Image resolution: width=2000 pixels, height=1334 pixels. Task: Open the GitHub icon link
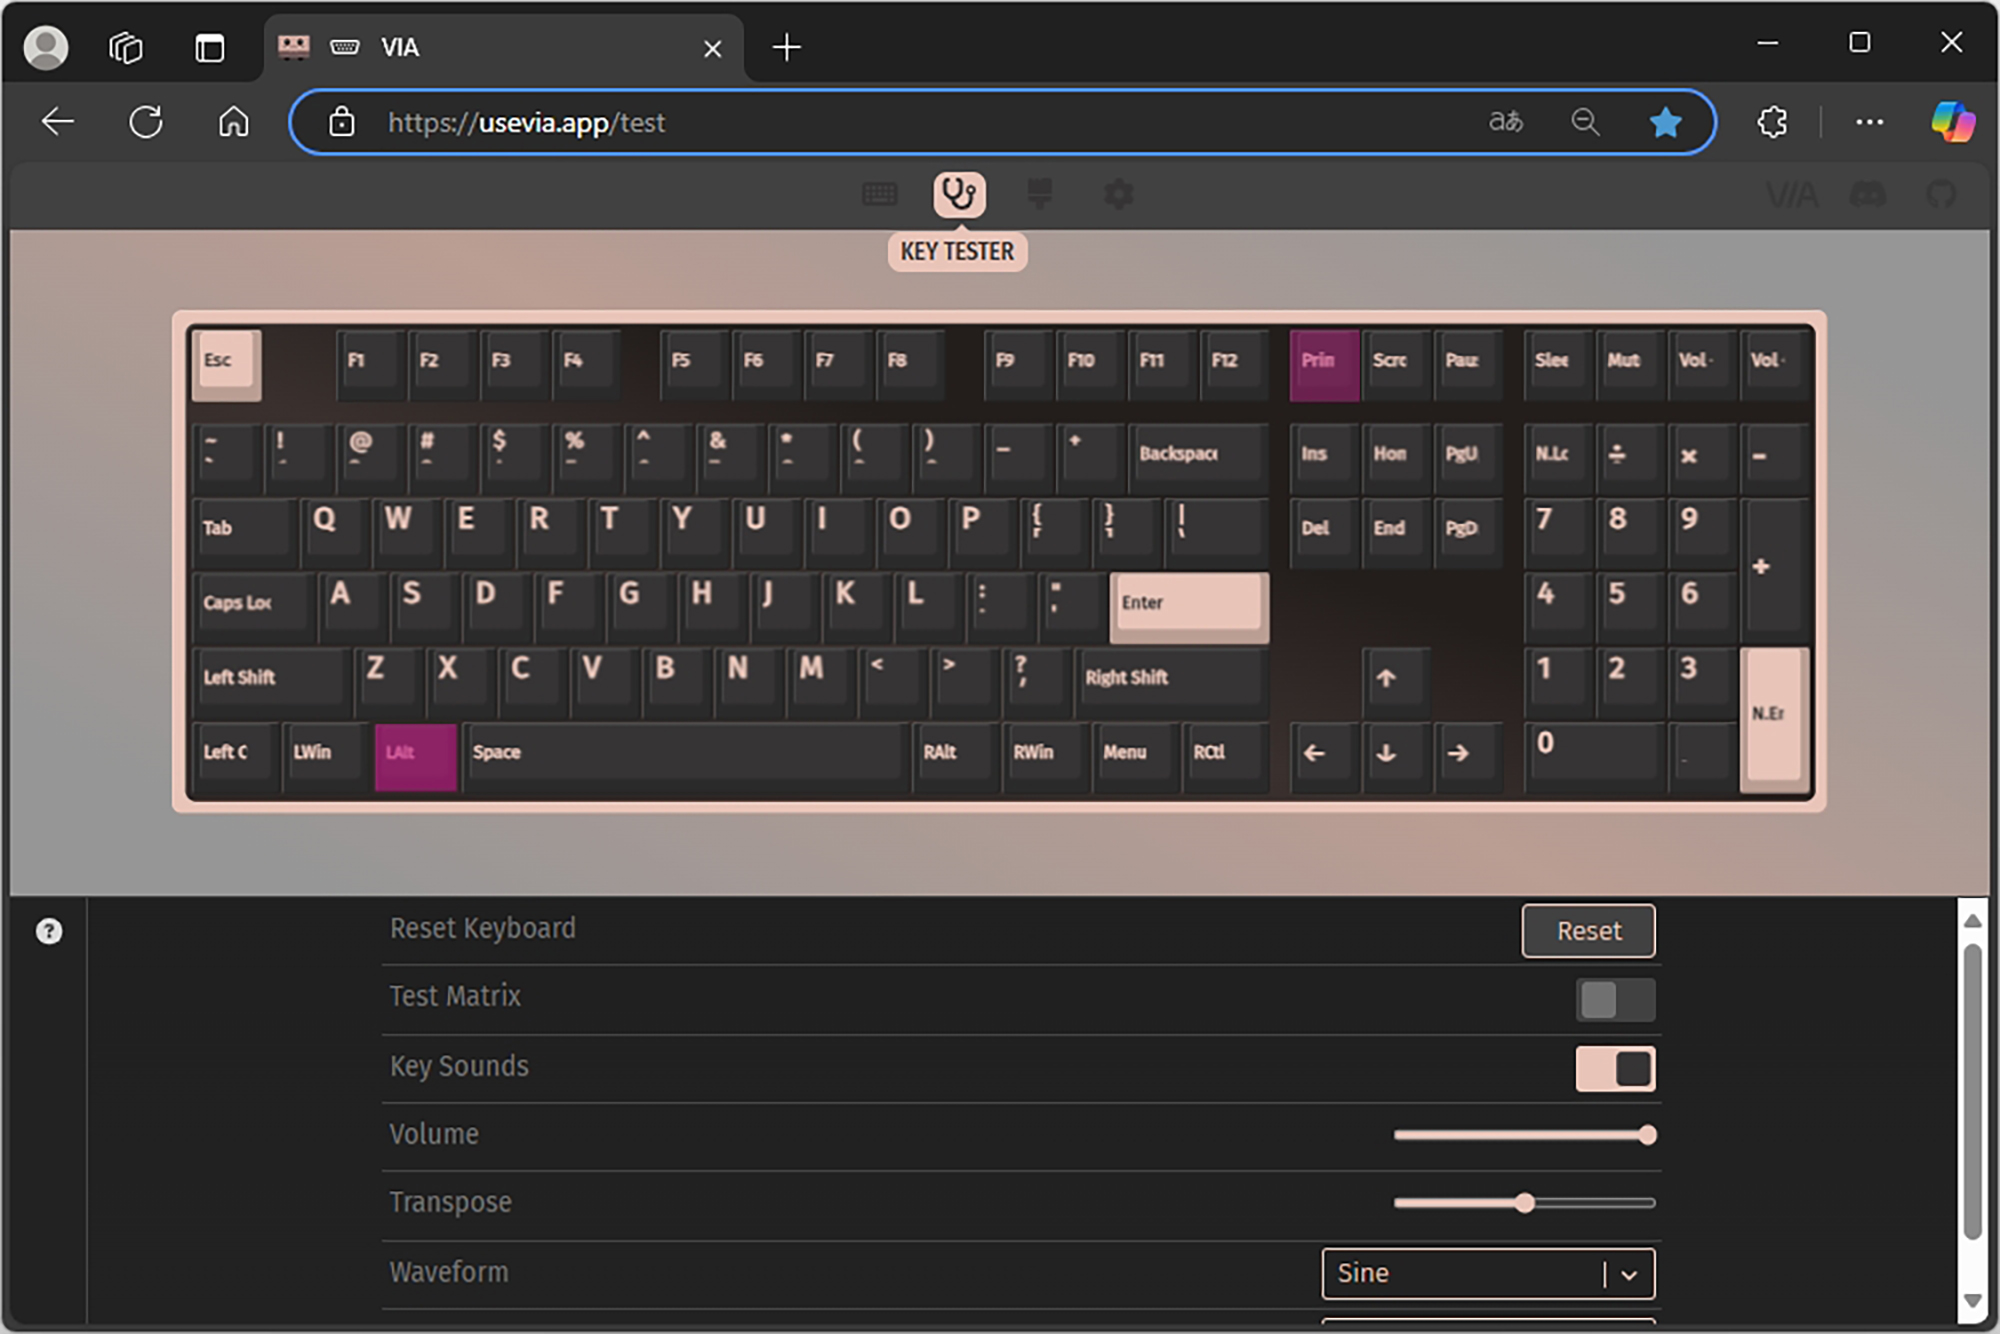[x=1941, y=194]
